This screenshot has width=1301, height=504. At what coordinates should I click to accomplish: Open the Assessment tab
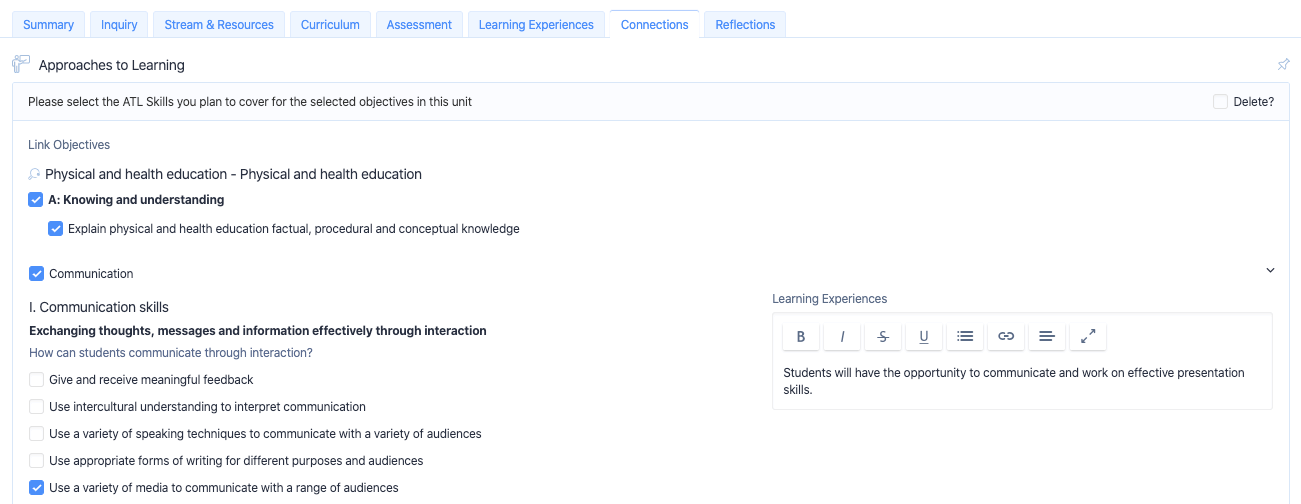pos(419,25)
